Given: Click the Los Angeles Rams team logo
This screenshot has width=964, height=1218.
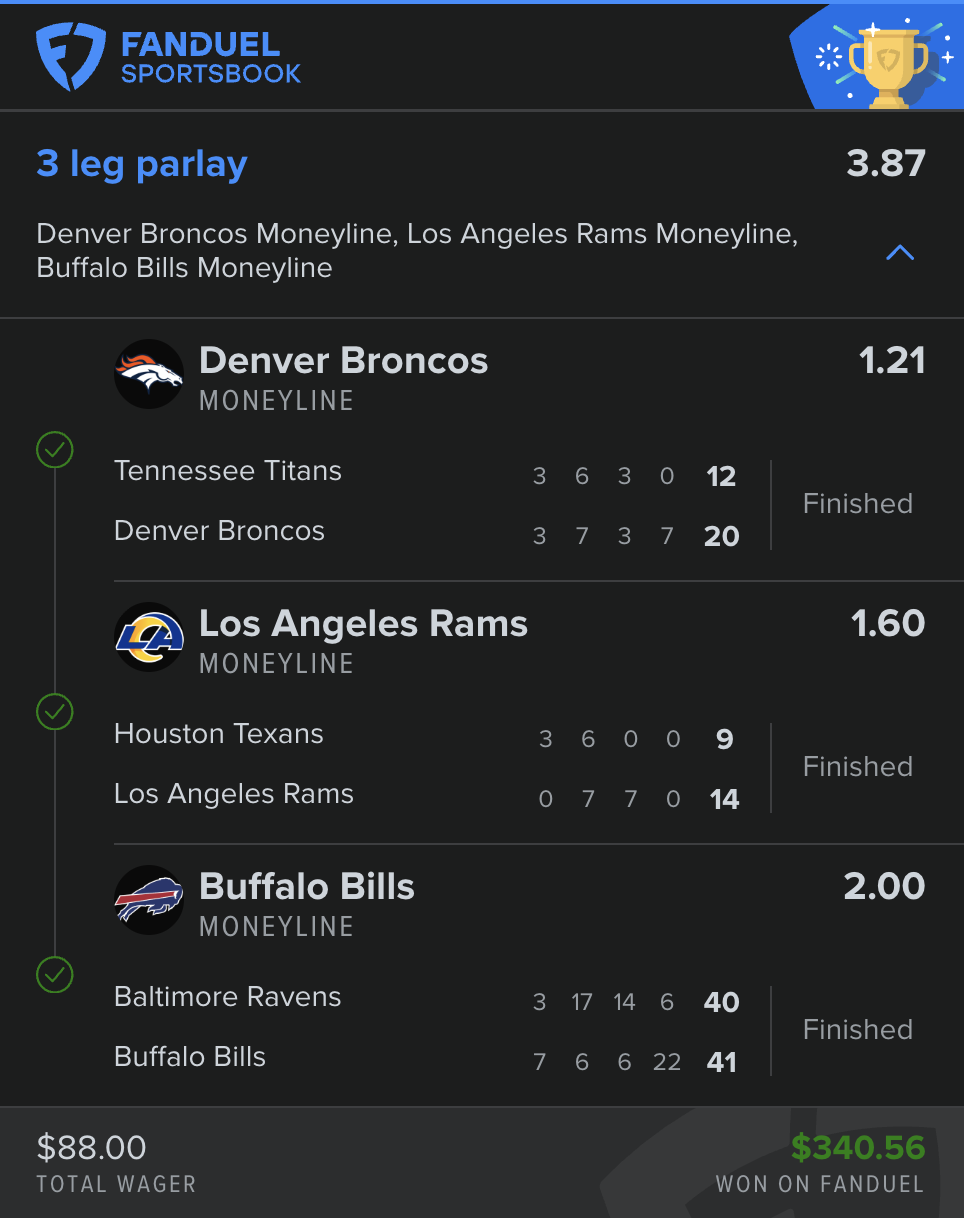Looking at the screenshot, I should (x=149, y=637).
